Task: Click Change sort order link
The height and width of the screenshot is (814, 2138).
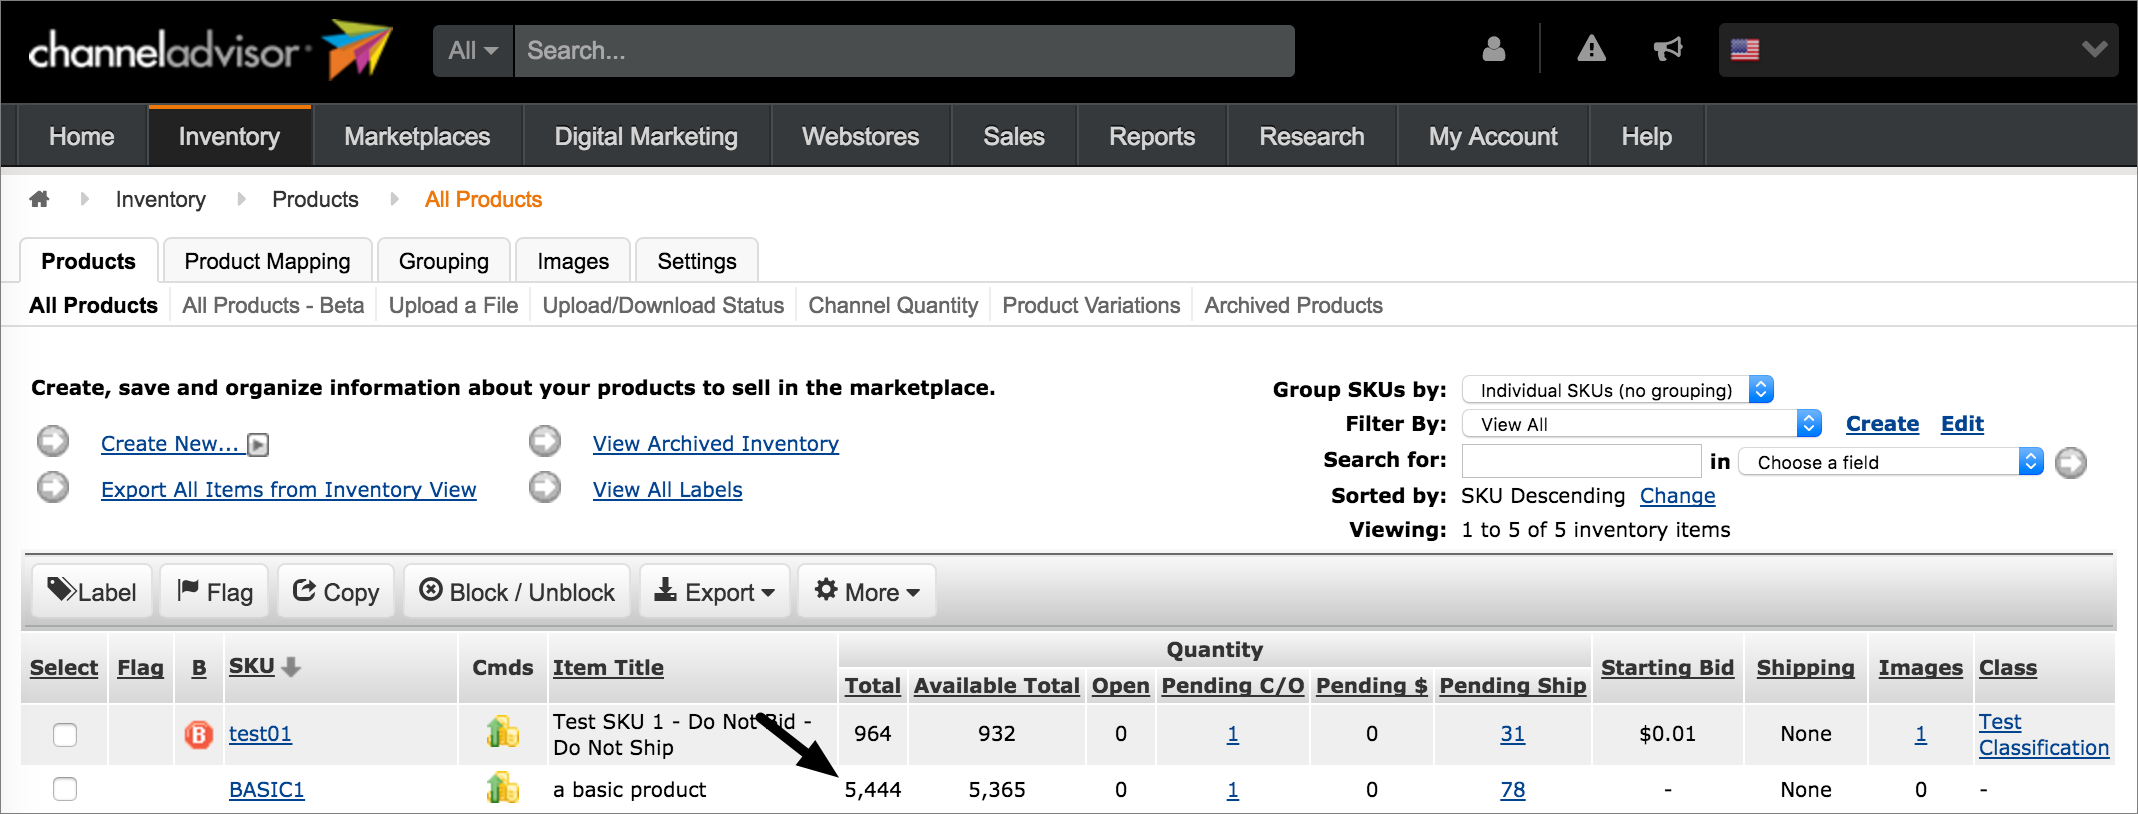Action: tap(1677, 496)
